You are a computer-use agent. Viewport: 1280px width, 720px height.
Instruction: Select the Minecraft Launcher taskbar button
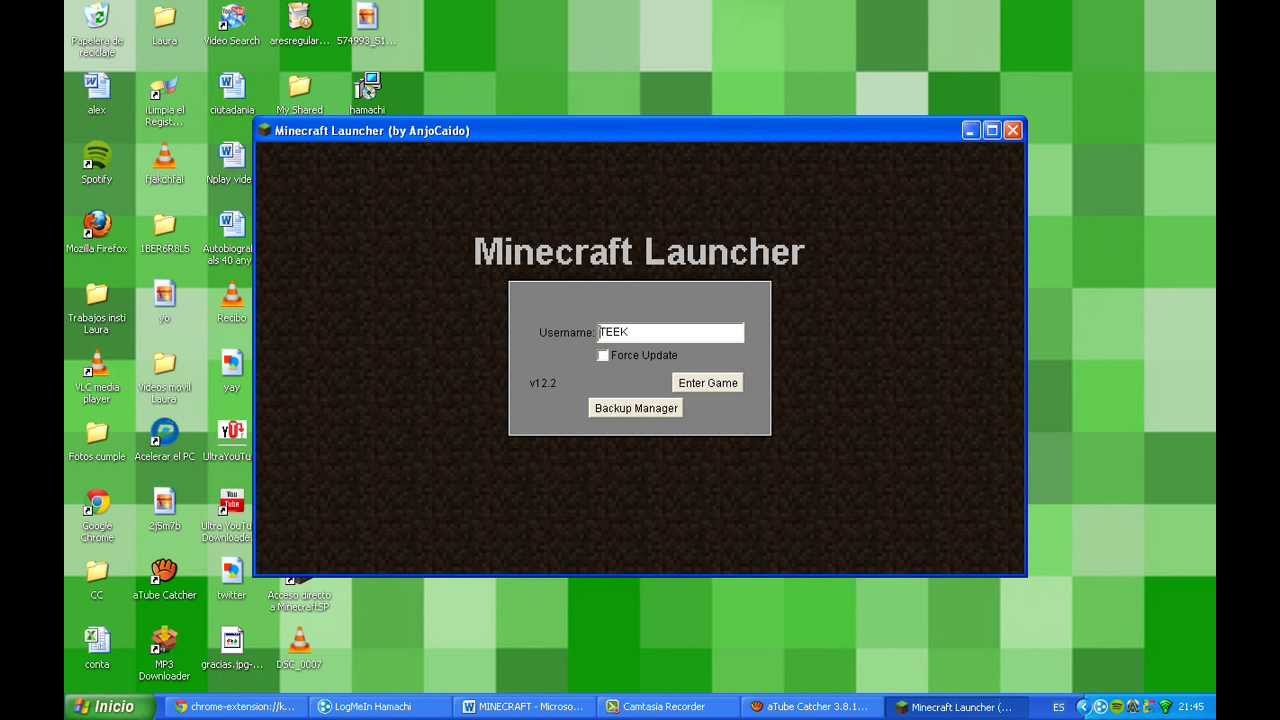pyautogui.click(x=955, y=707)
